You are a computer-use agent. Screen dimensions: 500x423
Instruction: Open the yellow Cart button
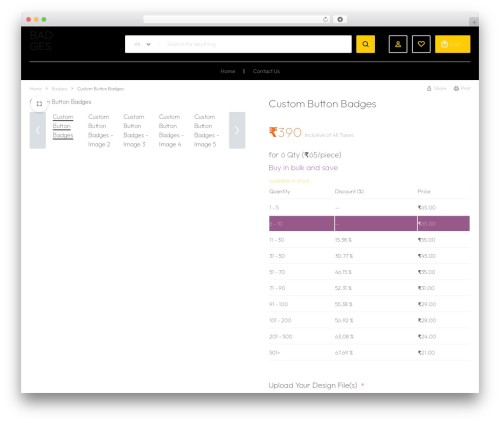[x=452, y=44]
